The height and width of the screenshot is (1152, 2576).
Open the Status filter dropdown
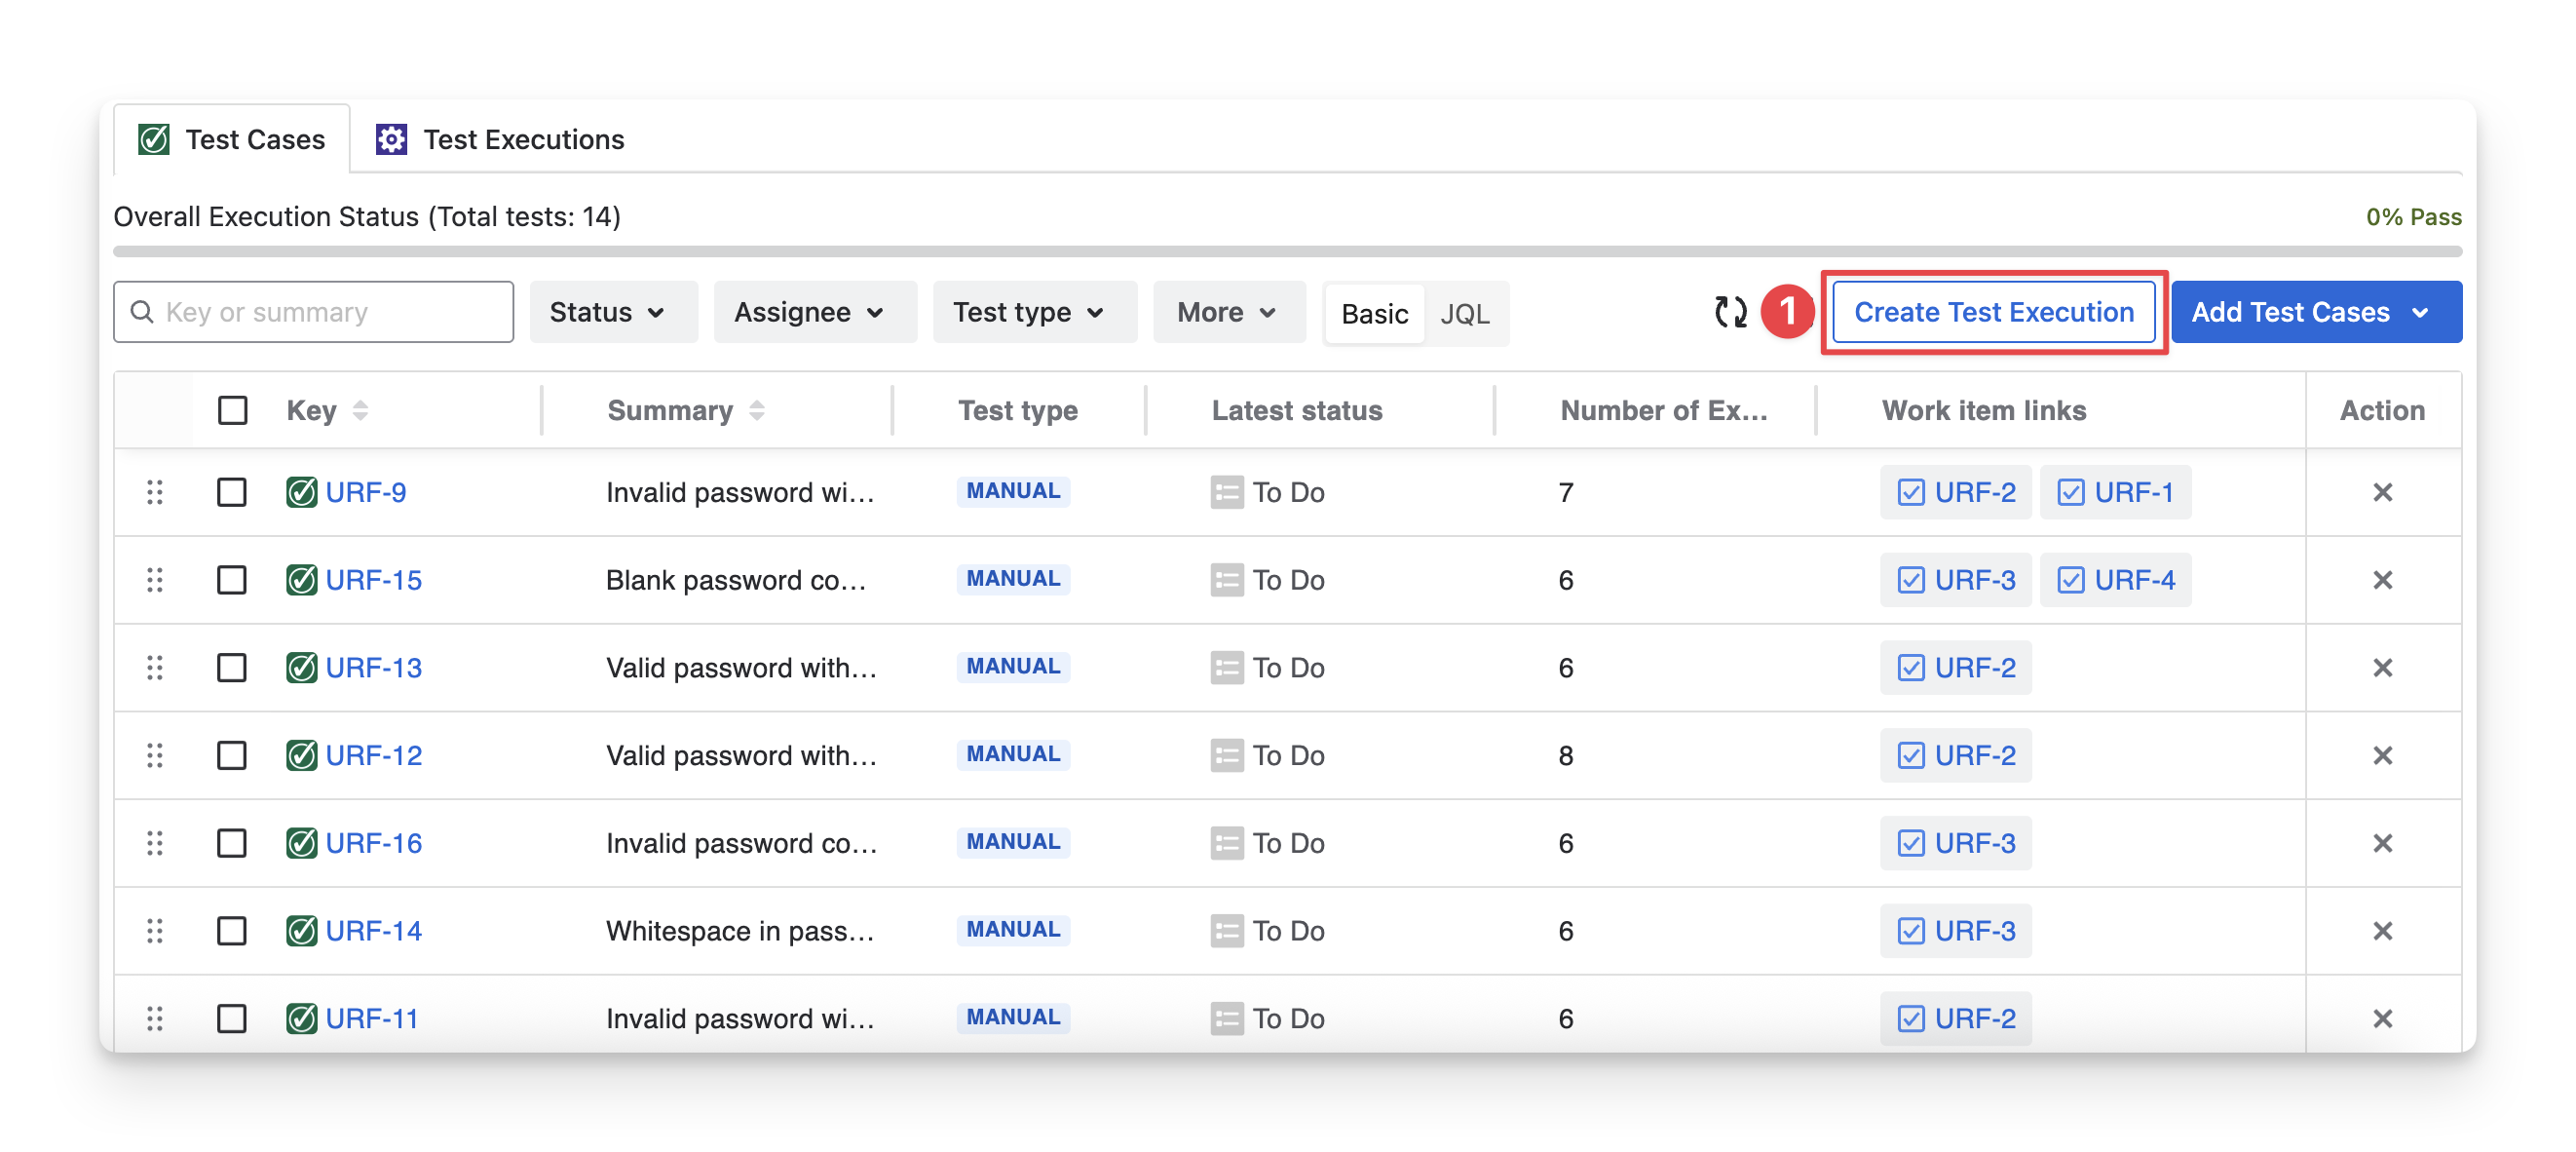tap(607, 312)
